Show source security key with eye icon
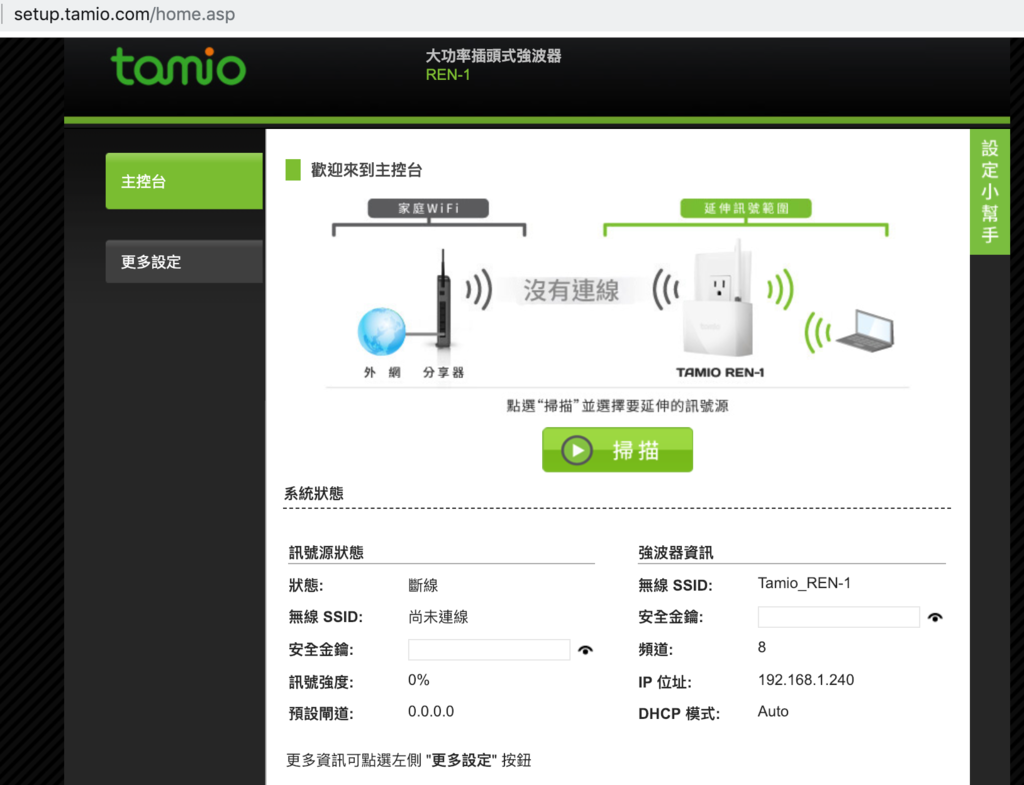 click(586, 650)
